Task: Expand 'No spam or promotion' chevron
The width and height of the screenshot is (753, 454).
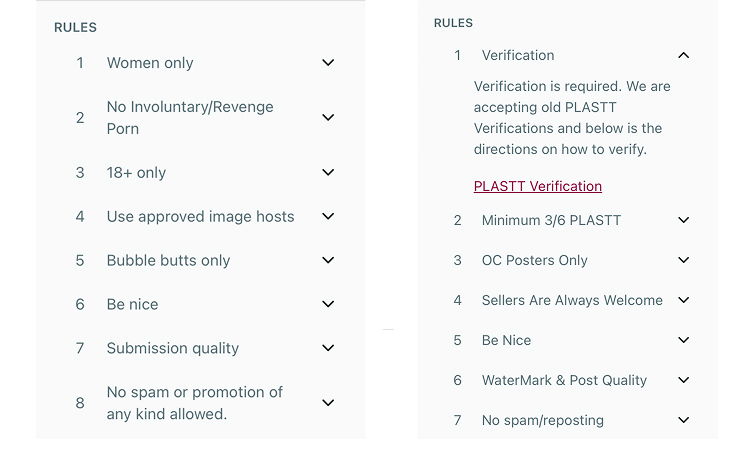Action: point(328,403)
